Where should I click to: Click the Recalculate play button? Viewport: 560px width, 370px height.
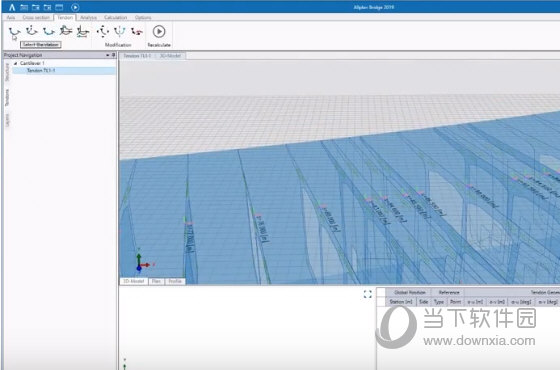pyautogui.click(x=159, y=31)
